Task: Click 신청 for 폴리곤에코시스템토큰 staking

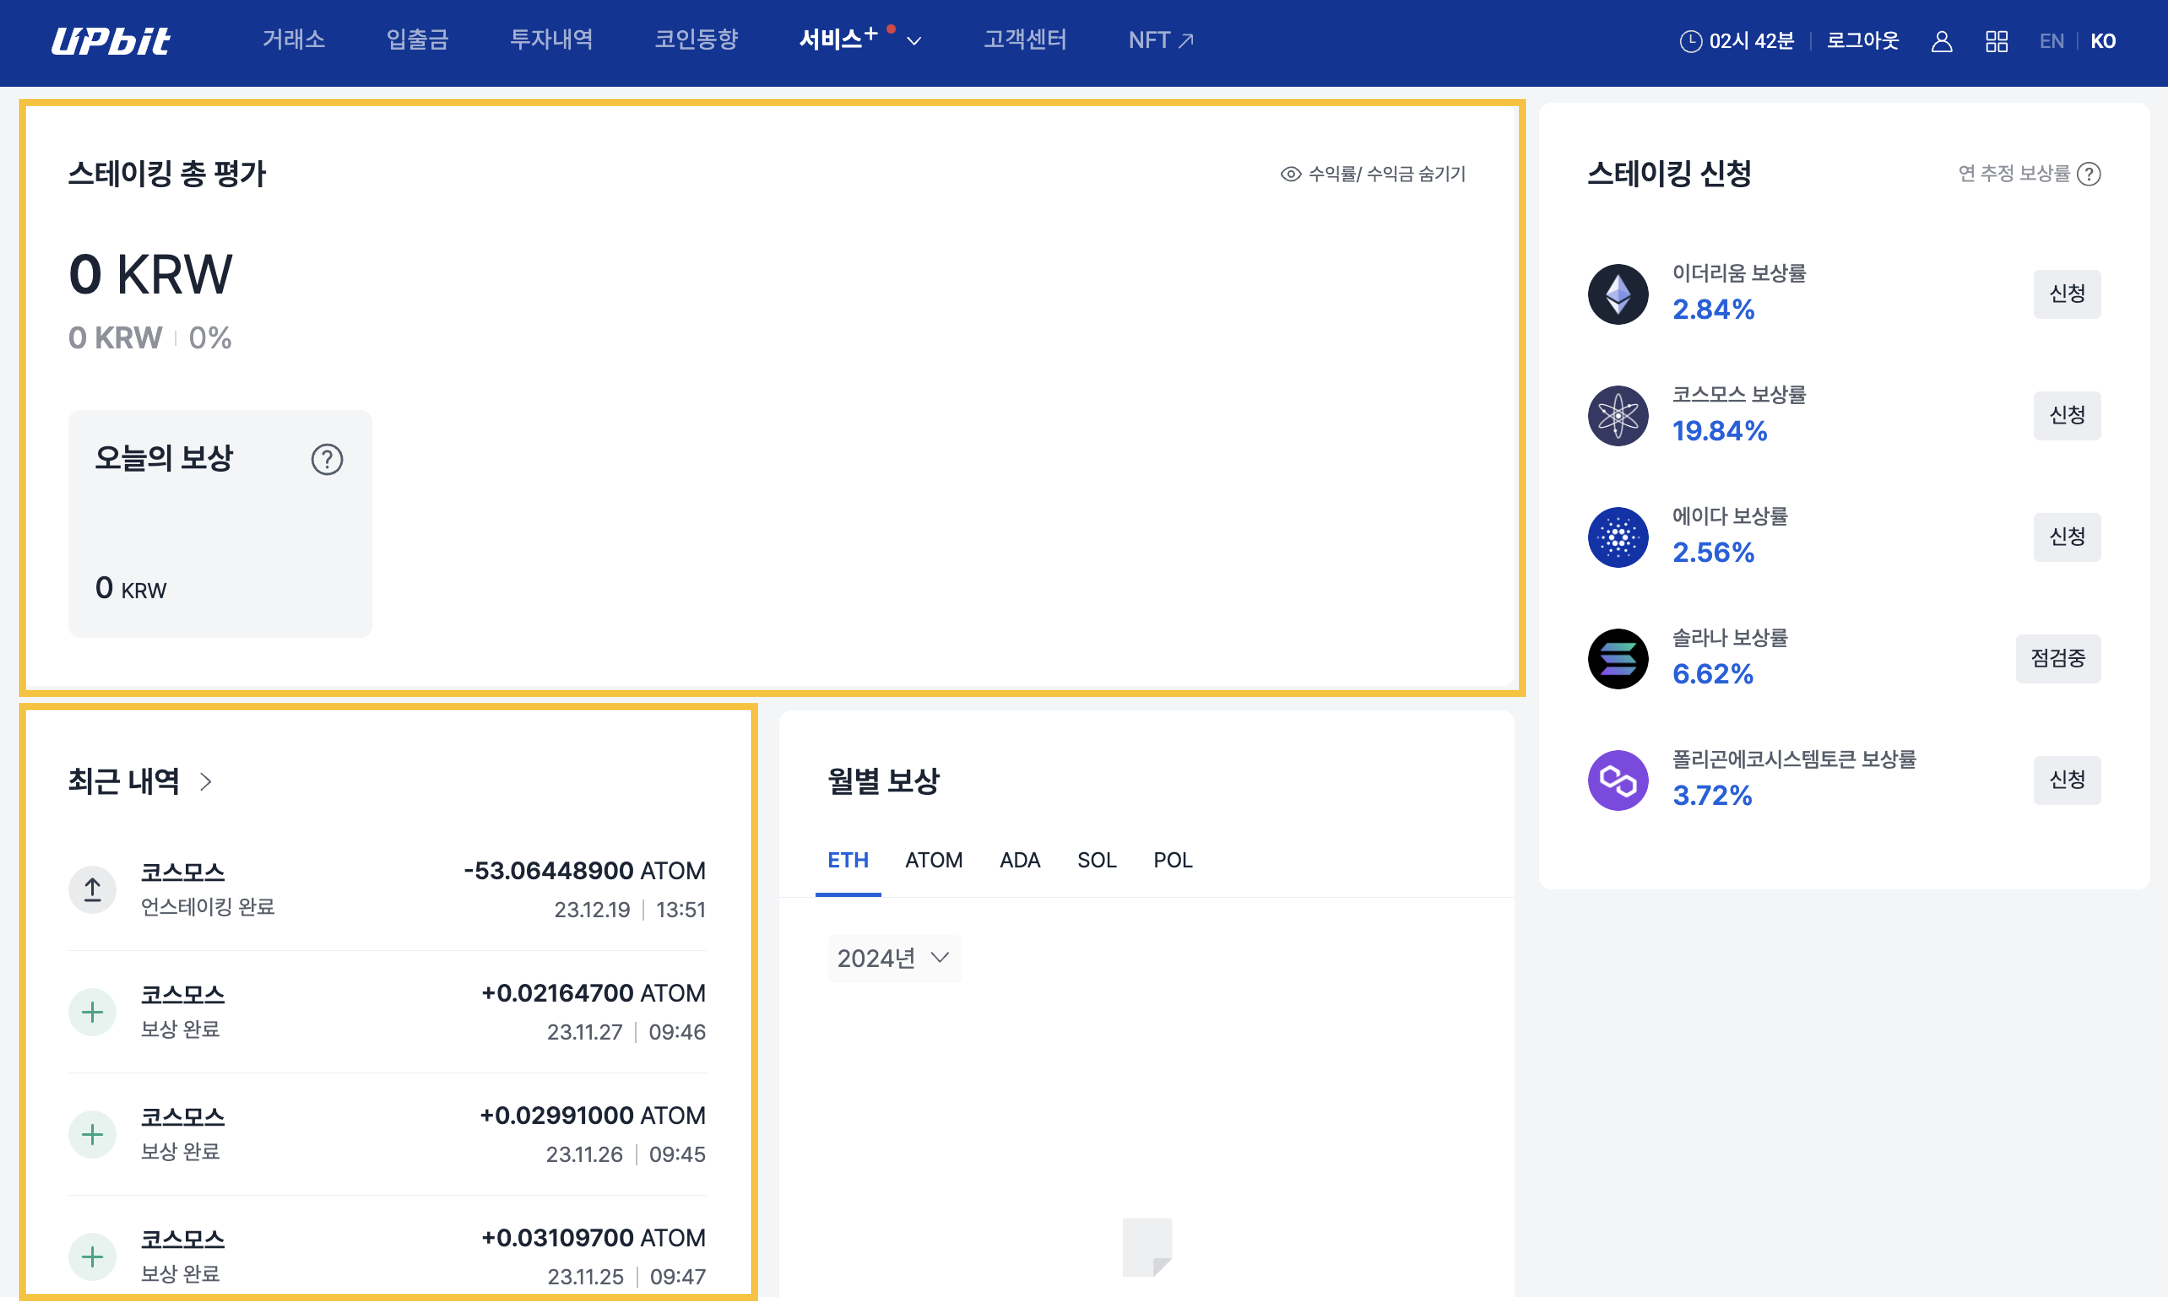Action: (2067, 780)
